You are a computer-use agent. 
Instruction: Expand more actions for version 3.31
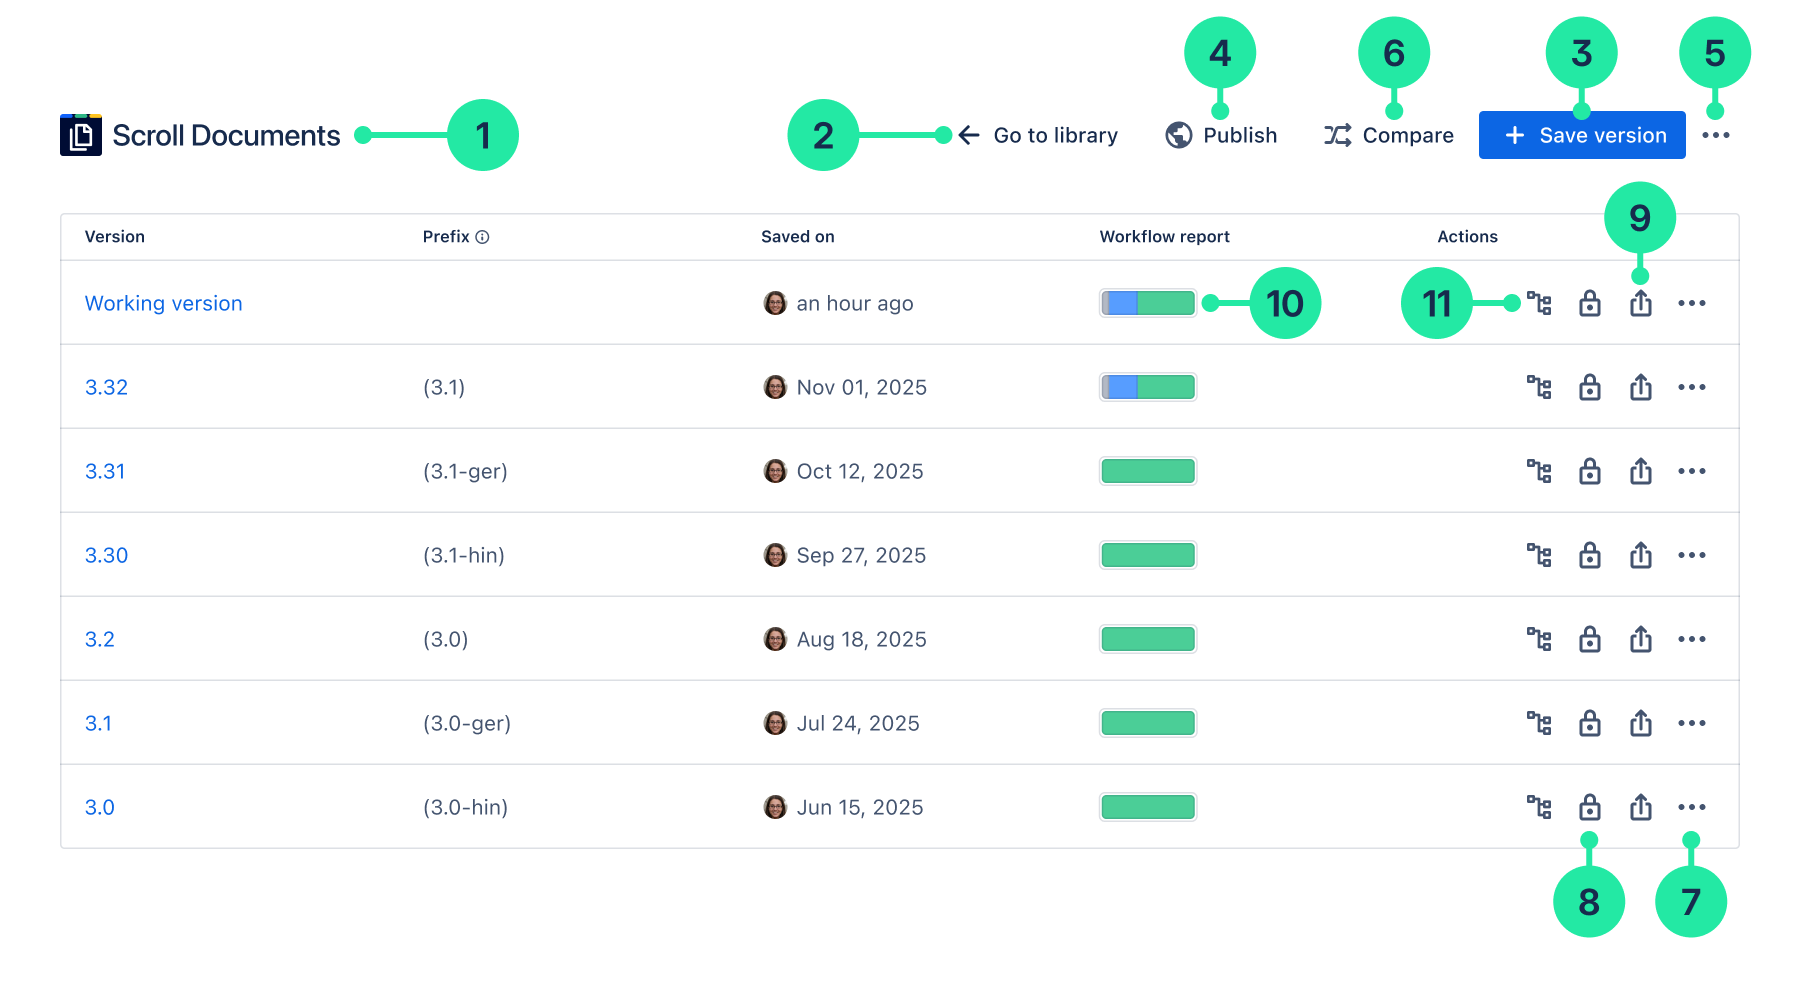tap(1692, 471)
